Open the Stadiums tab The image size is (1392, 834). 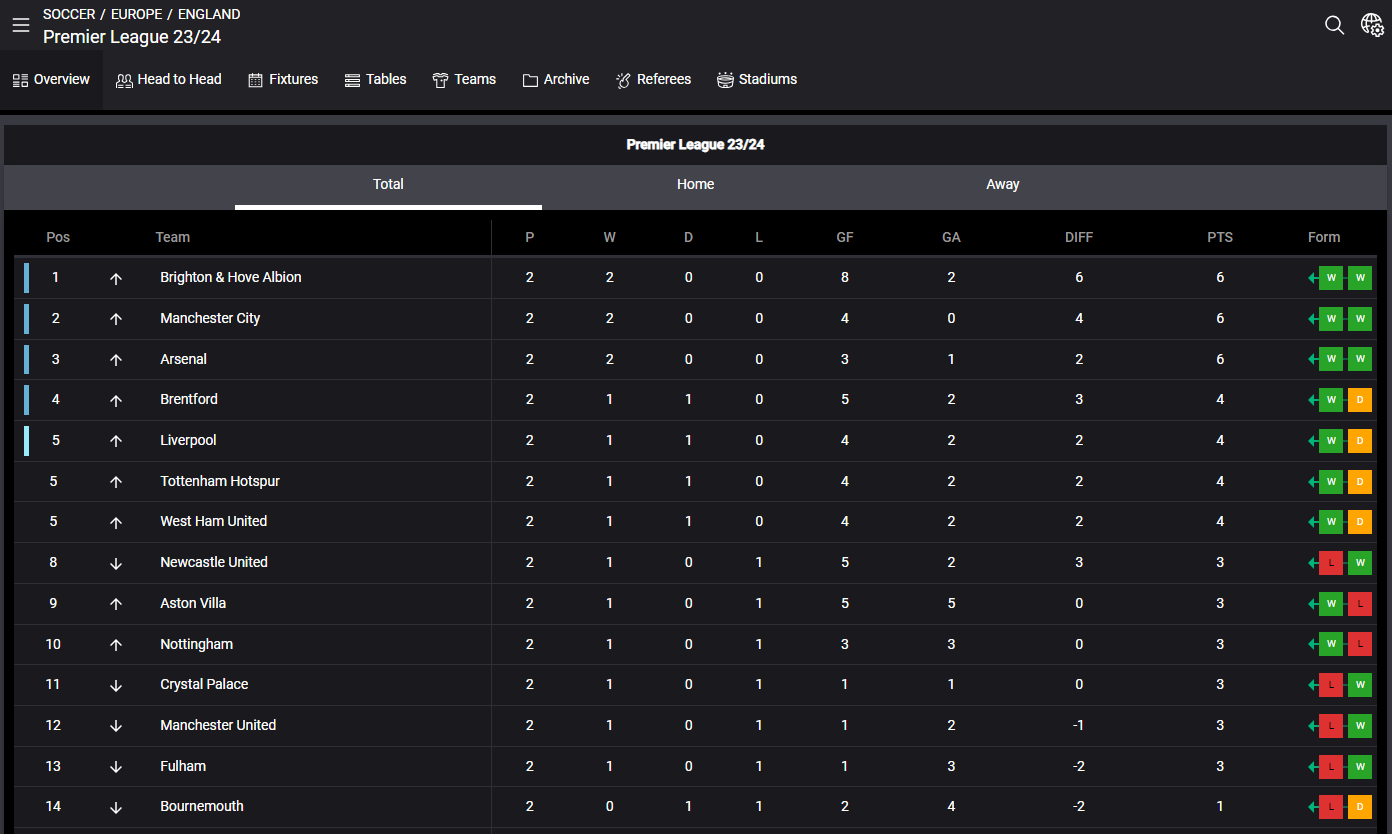[757, 79]
